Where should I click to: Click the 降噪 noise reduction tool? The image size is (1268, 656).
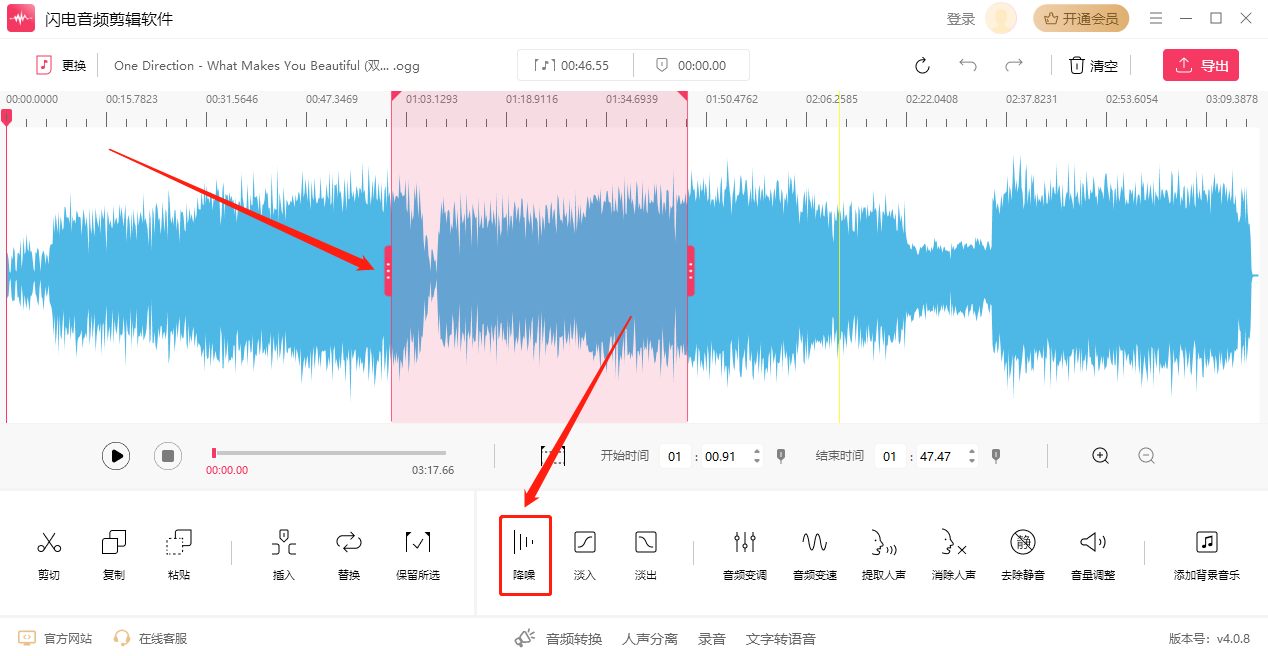(525, 554)
